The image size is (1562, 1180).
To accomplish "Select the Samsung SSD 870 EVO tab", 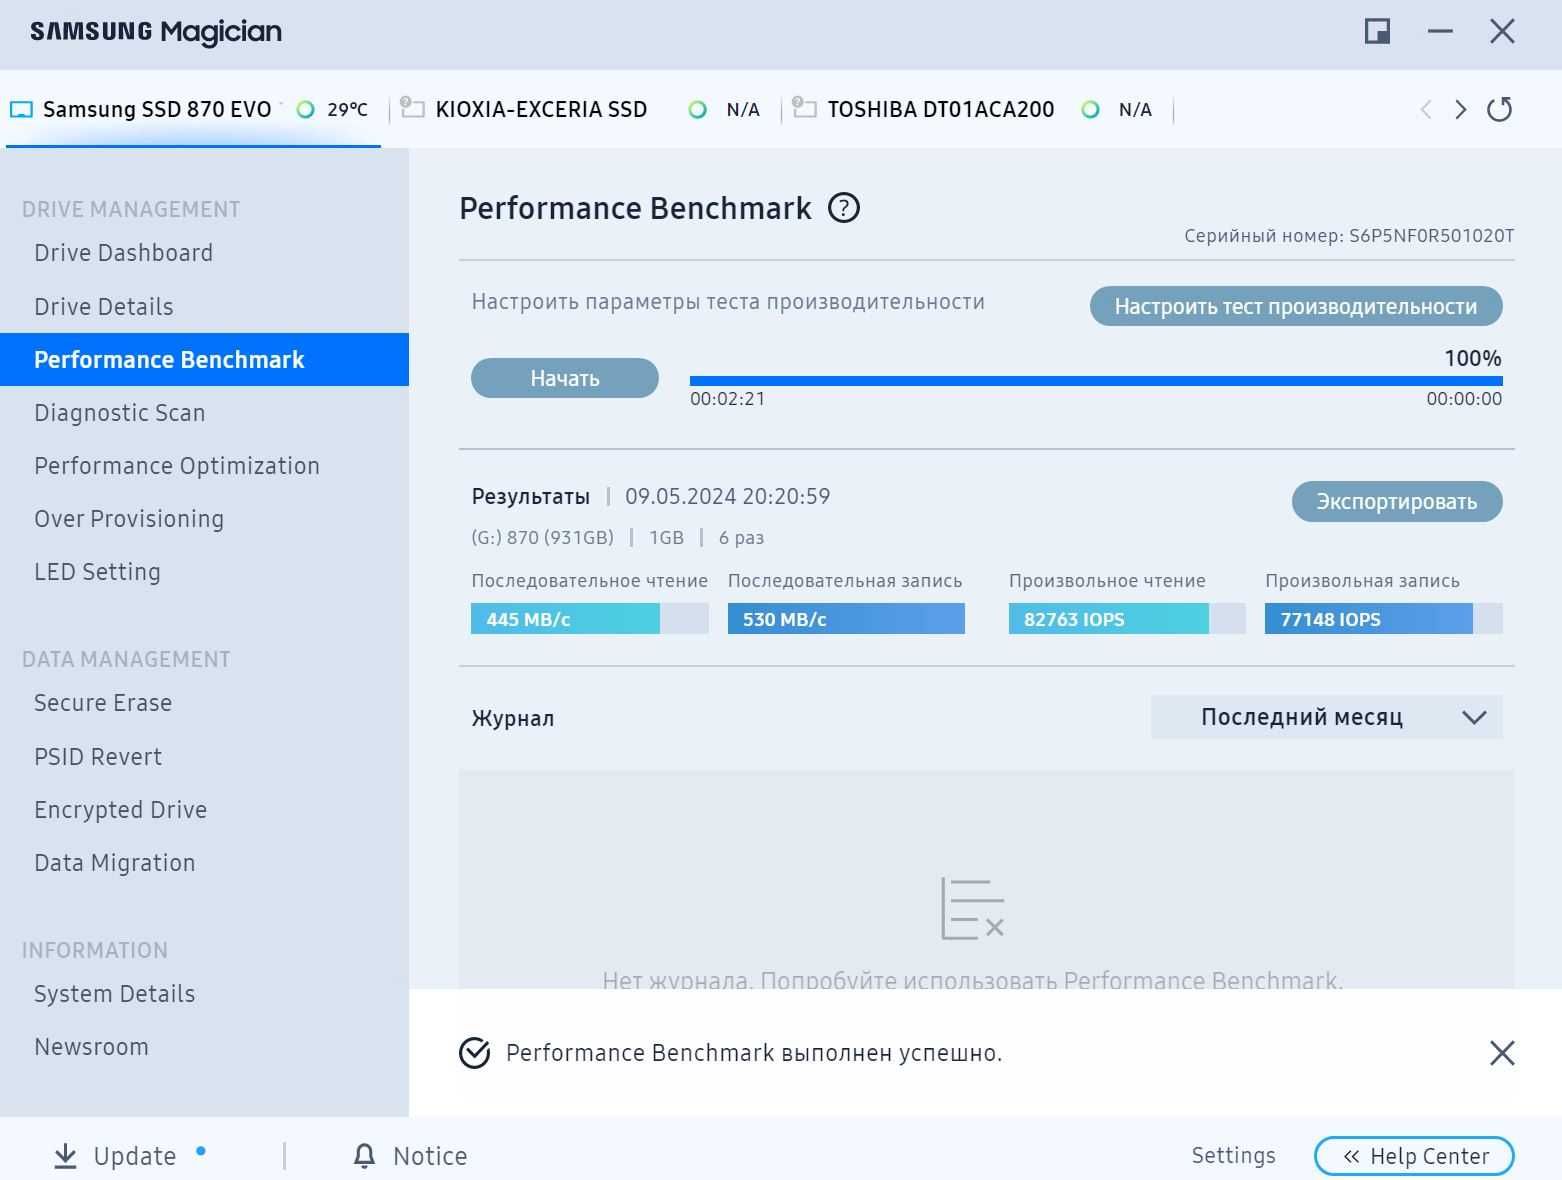I will [x=192, y=109].
